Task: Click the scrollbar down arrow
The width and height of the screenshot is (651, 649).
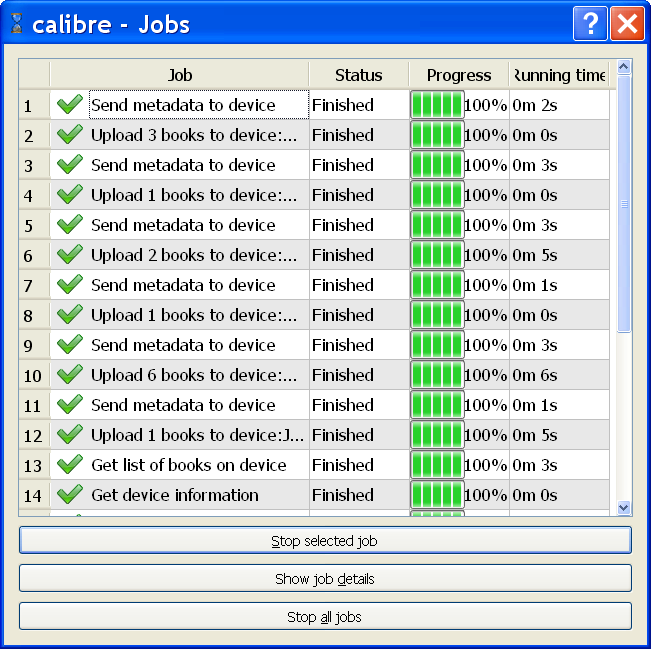Action: pyautogui.click(x=624, y=507)
